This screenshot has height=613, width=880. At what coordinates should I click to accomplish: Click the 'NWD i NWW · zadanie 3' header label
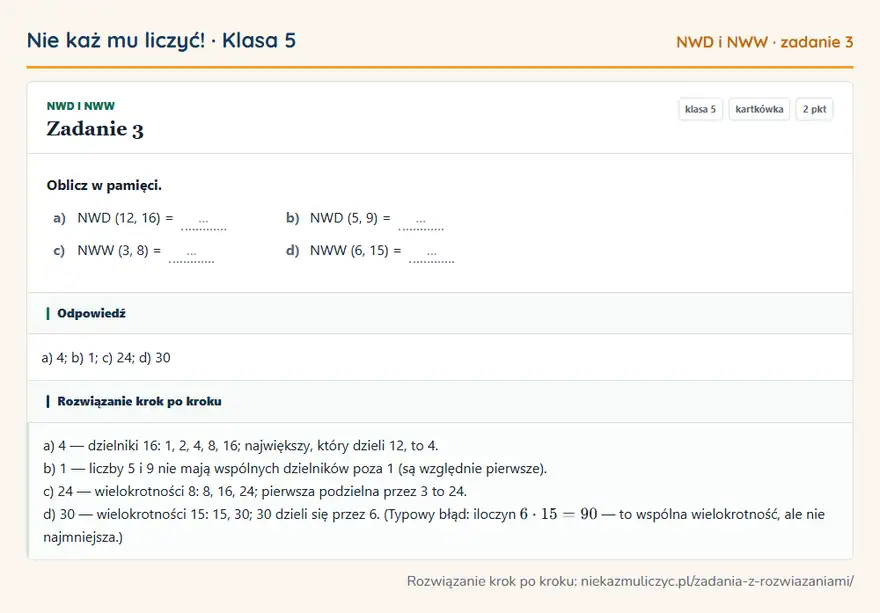[x=764, y=42]
